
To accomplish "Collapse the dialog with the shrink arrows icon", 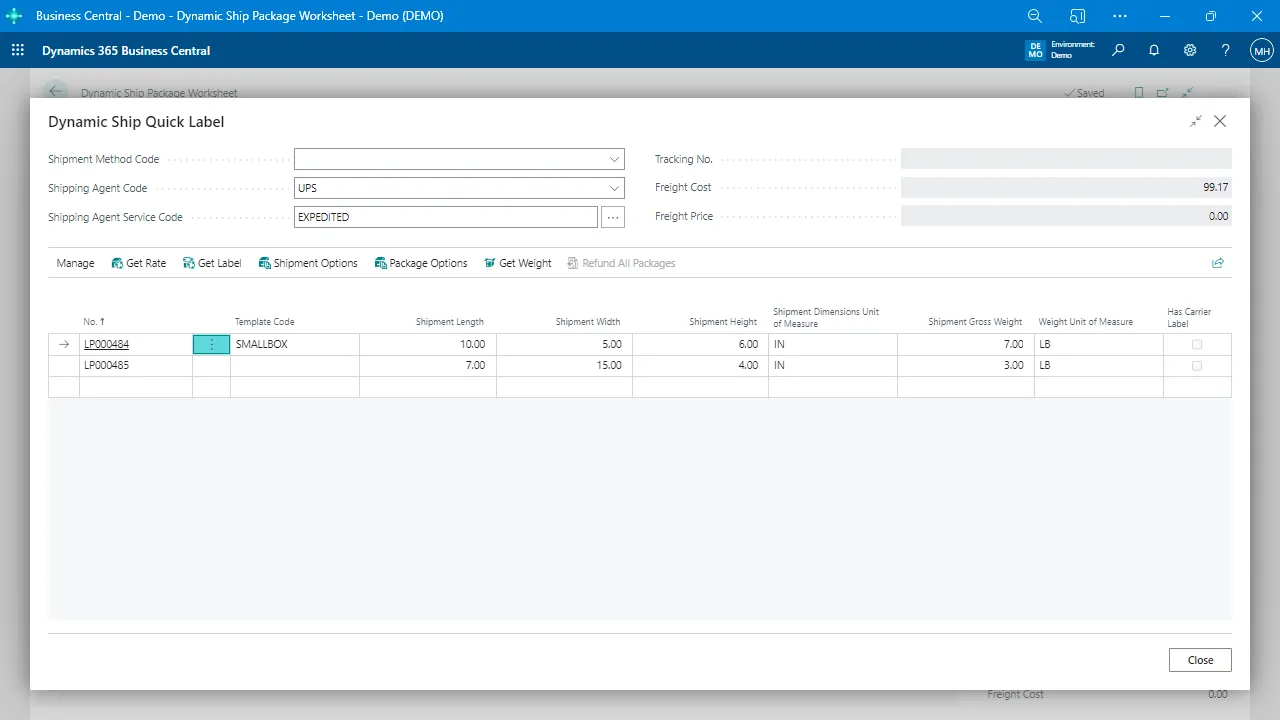I will tap(1196, 121).
